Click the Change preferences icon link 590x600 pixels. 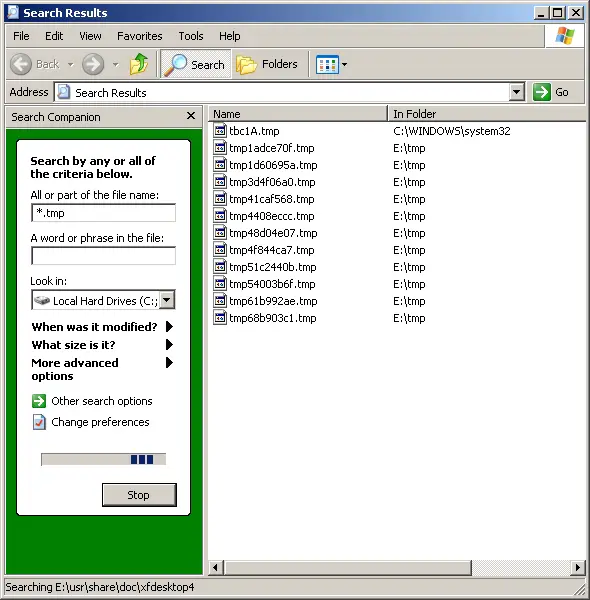(39, 422)
